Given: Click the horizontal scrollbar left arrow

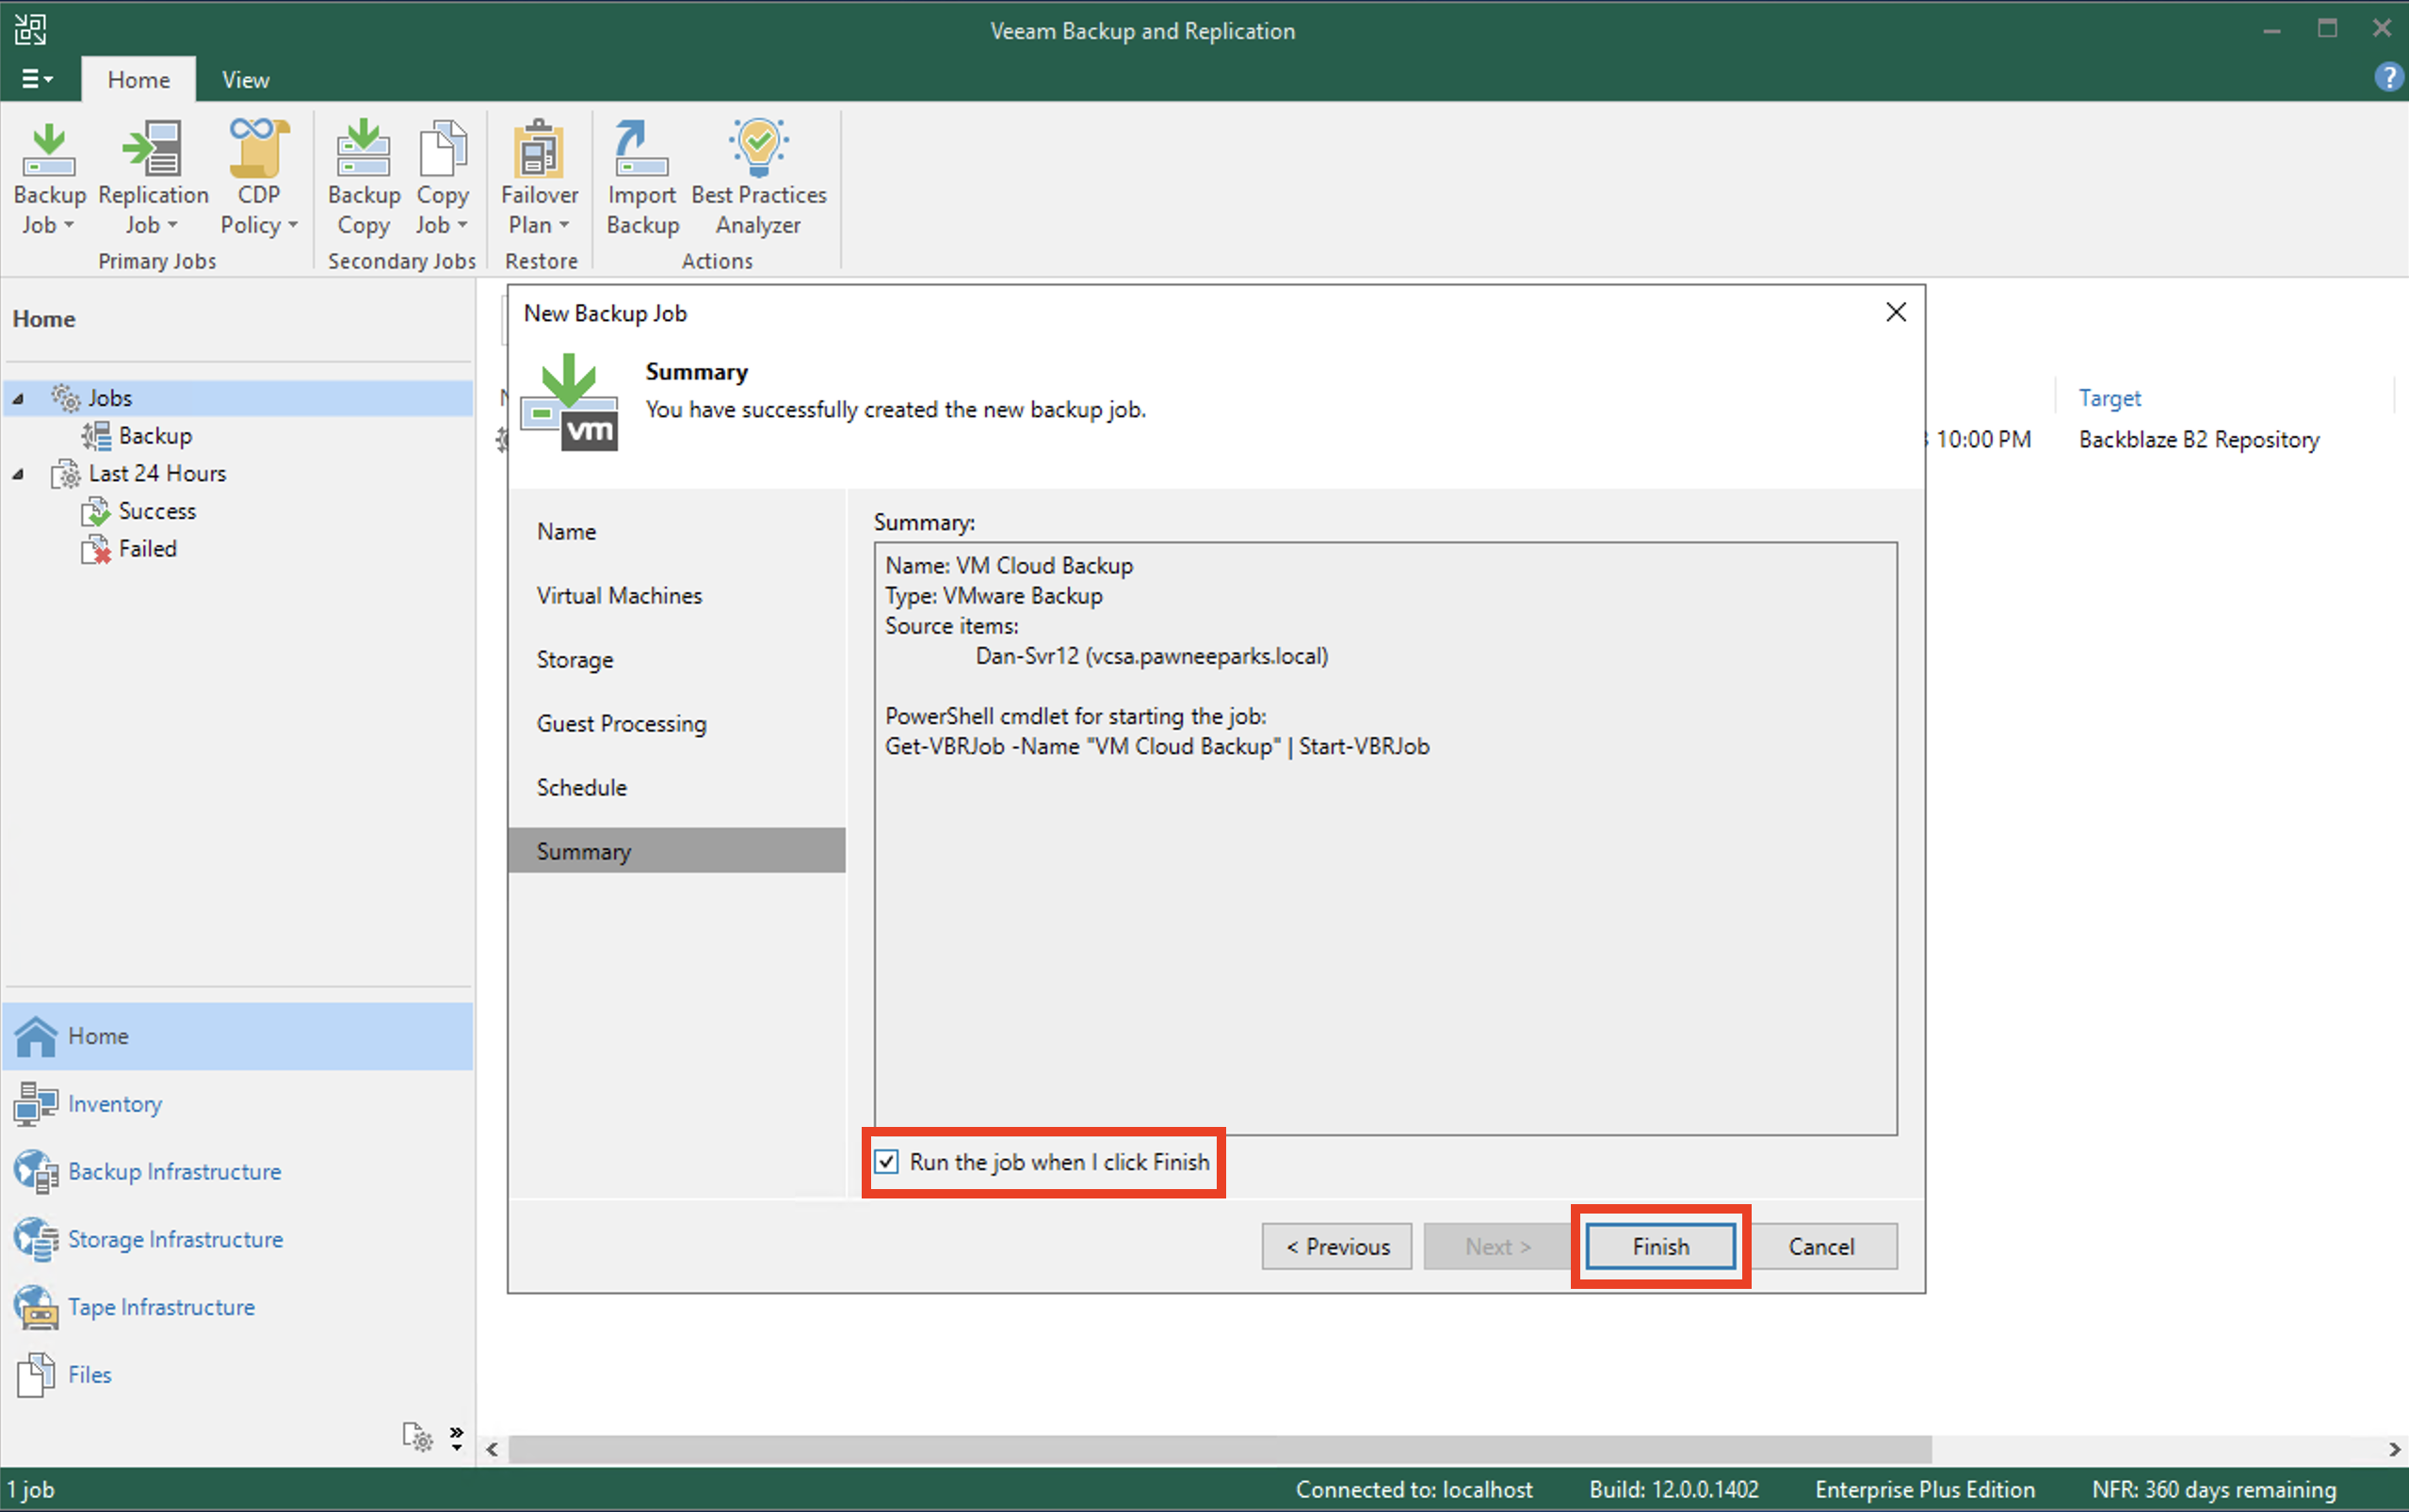Looking at the screenshot, I should pyautogui.click(x=492, y=1449).
